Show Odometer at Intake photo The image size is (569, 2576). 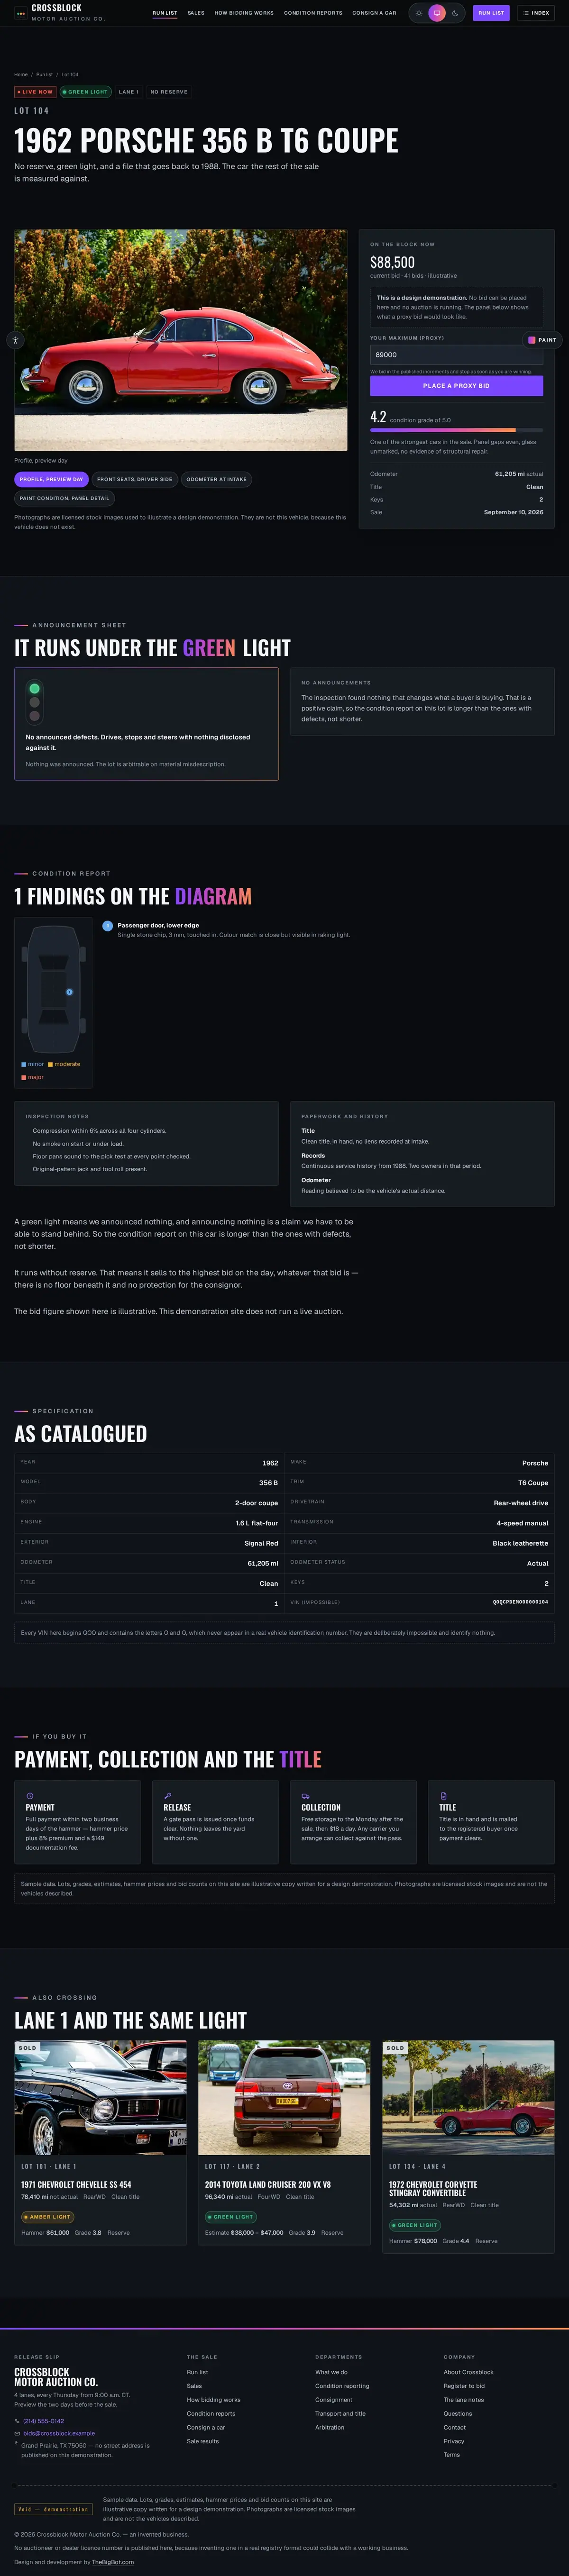tap(216, 479)
